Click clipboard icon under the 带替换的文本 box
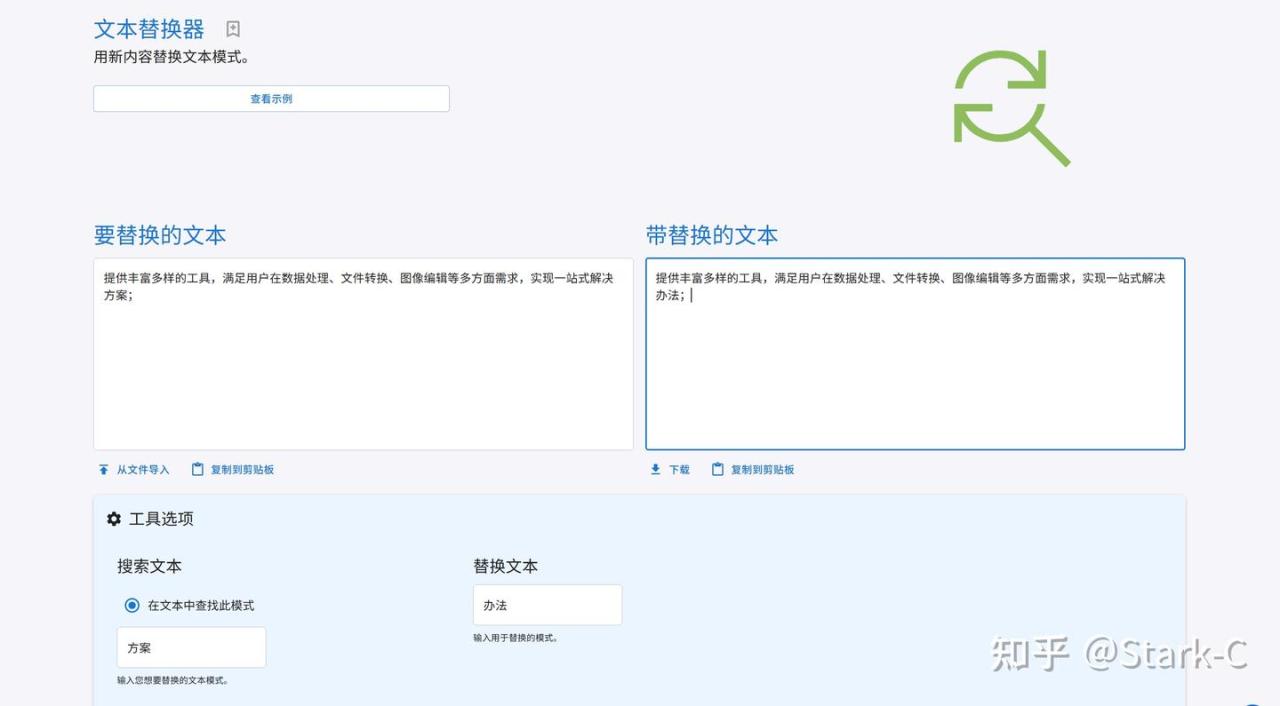 (718, 469)
